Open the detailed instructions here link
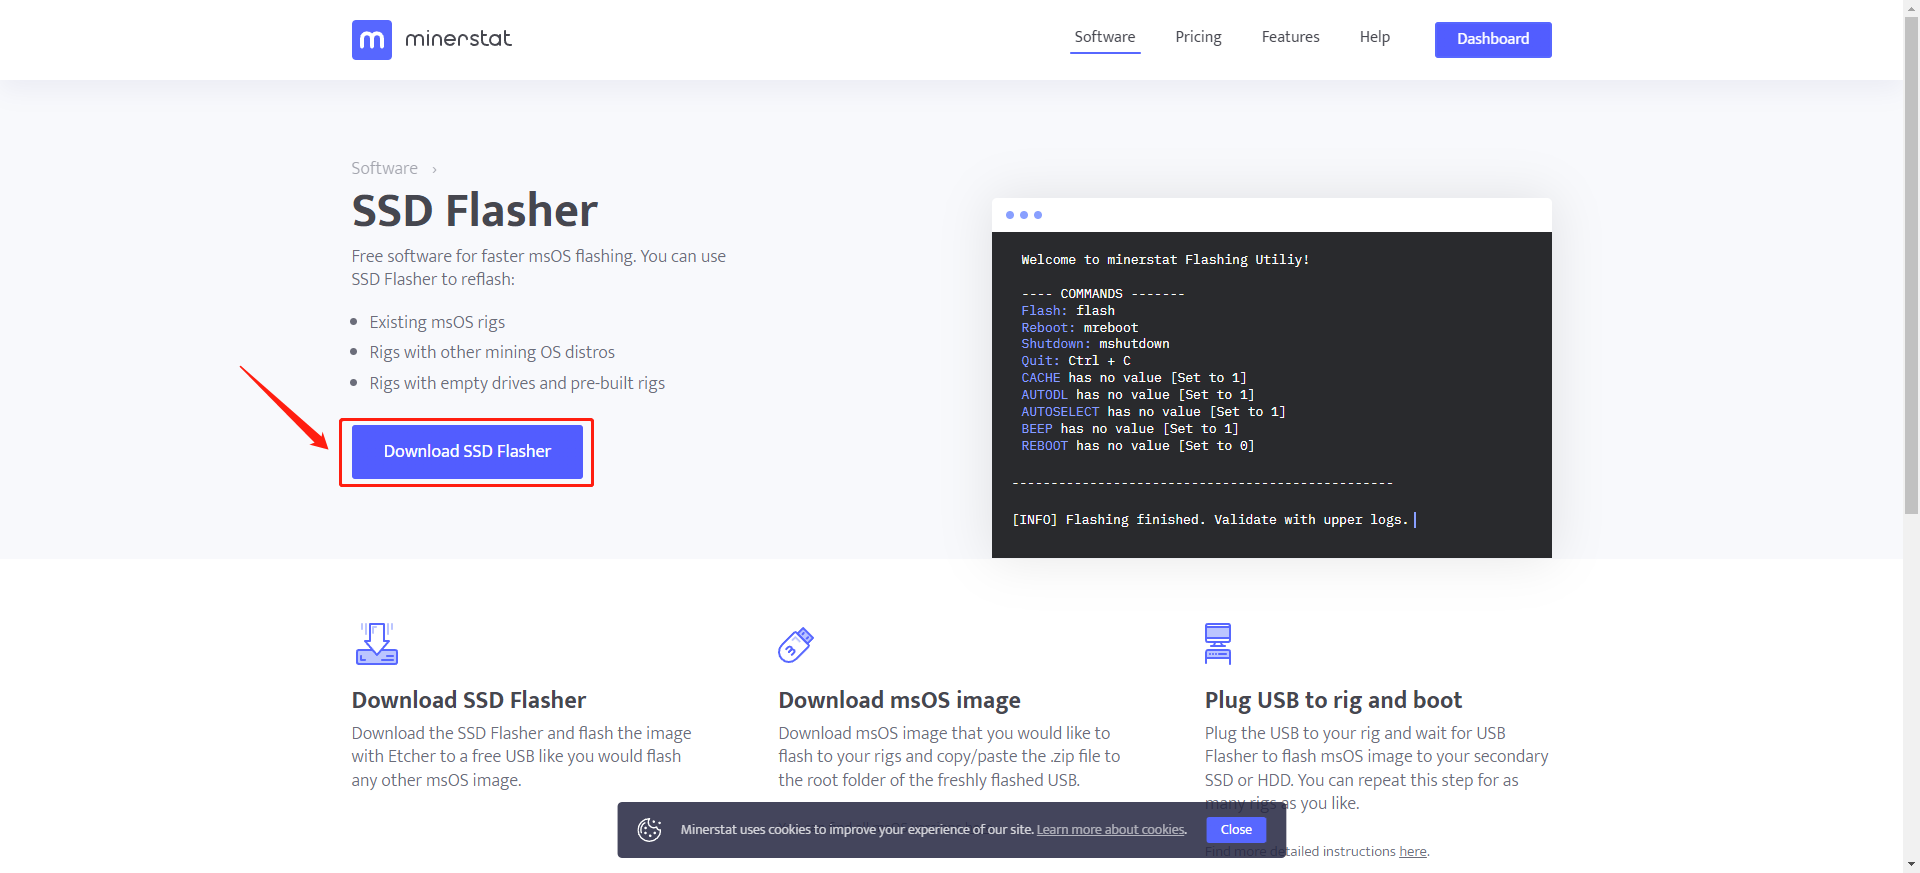Image resolution: width=1920 pixels, height=873 pixels. click(x=1412, y=852)
